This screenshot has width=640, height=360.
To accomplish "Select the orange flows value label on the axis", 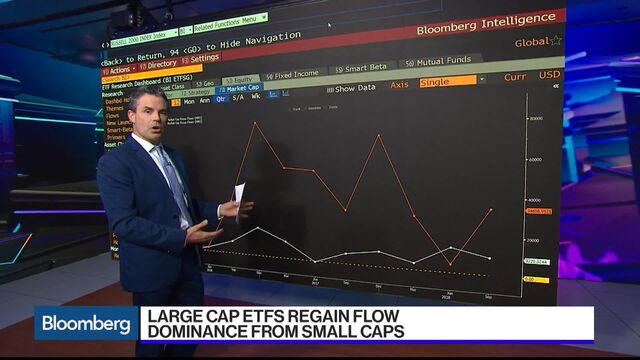I will pyautogui.click(x=539, y=211).
